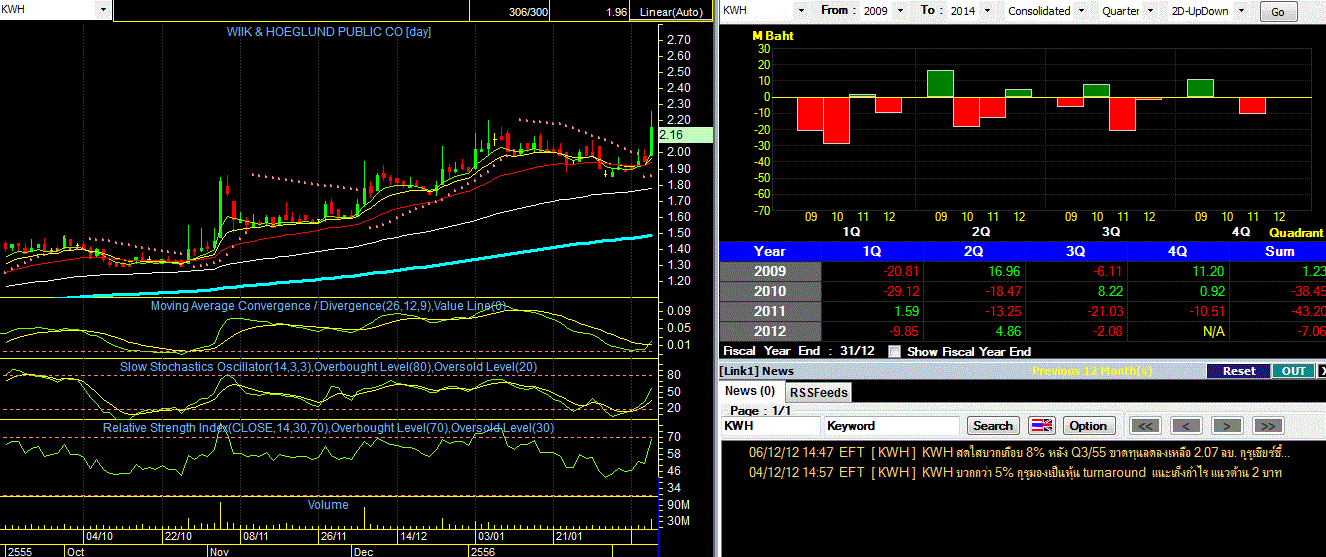Viewport: 1326px width, 557px height.
Task: Go to last news page with >> icon
Action: 1268,425
